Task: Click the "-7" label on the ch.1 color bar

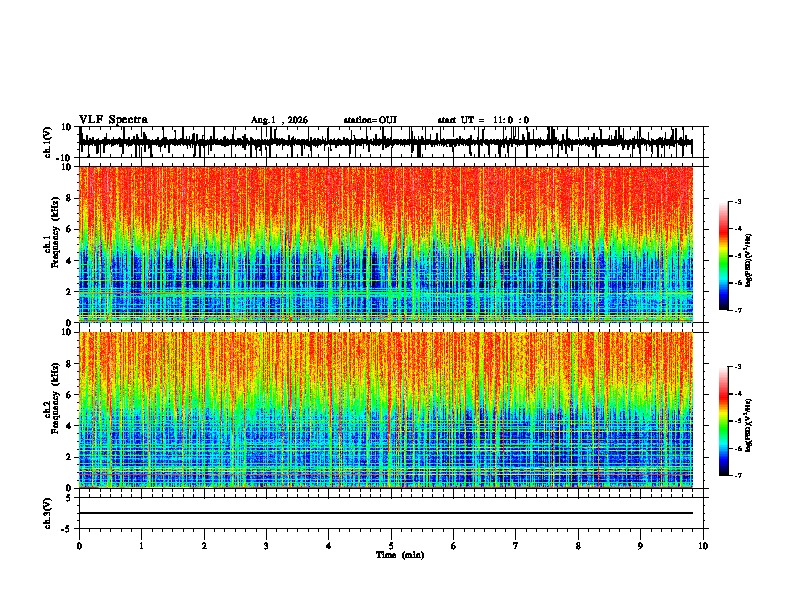Action: tap(738, 310)
